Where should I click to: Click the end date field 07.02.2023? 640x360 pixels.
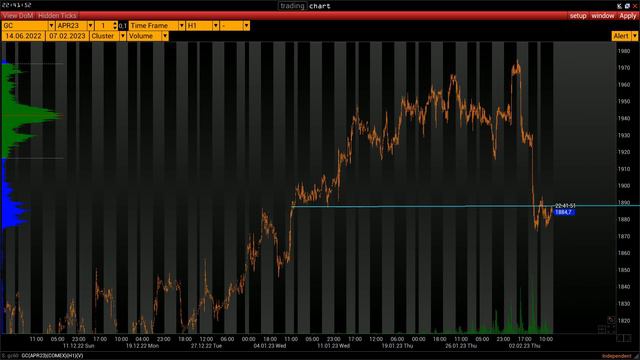coord(67,36)
